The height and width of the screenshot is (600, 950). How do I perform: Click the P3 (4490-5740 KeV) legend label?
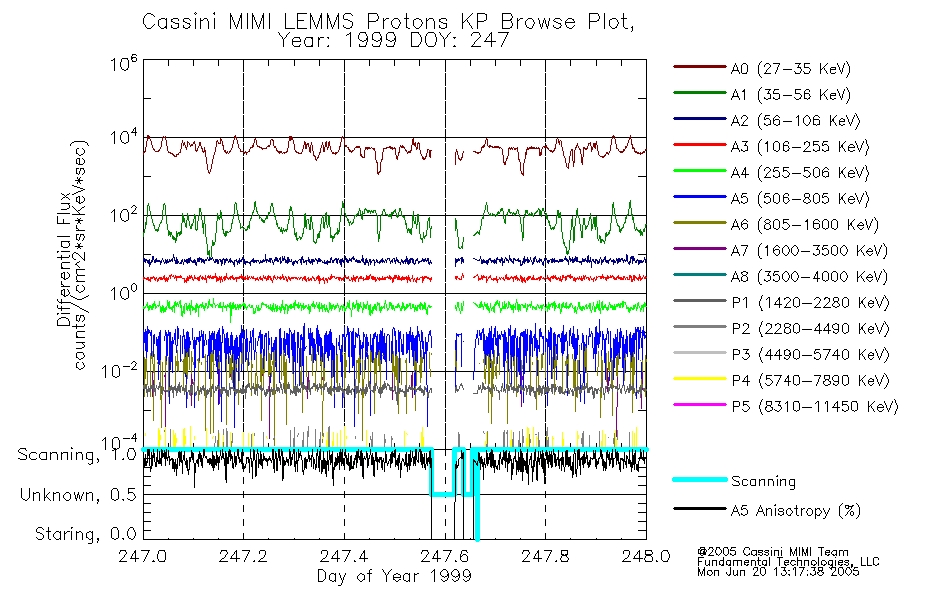pyautogui.click(x=810, y=355)
